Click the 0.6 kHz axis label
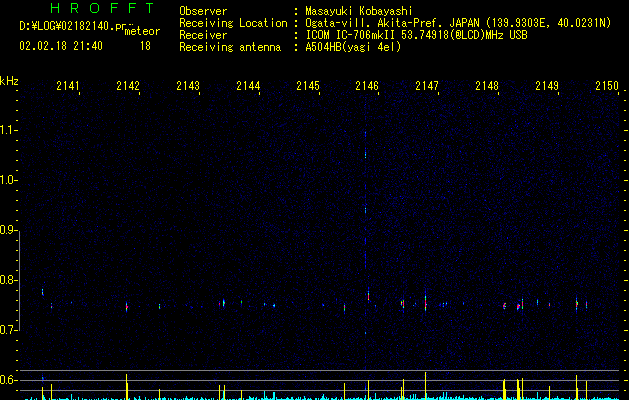This screenshot has height=400, width=629. pyautogui.click(x=8, y=380)
